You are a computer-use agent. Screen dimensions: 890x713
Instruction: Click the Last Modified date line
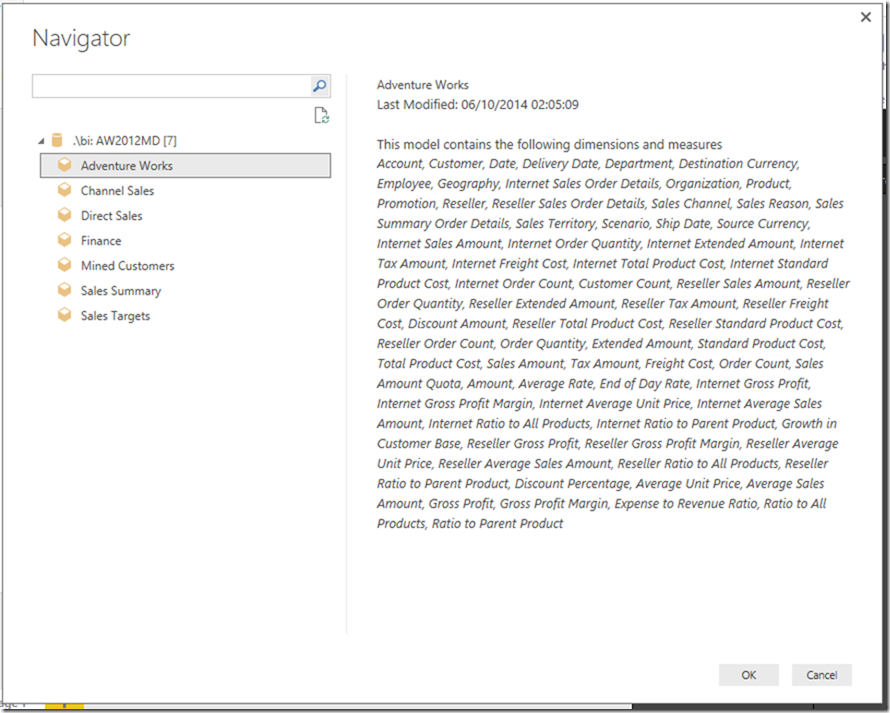click(x=478, y=104)
